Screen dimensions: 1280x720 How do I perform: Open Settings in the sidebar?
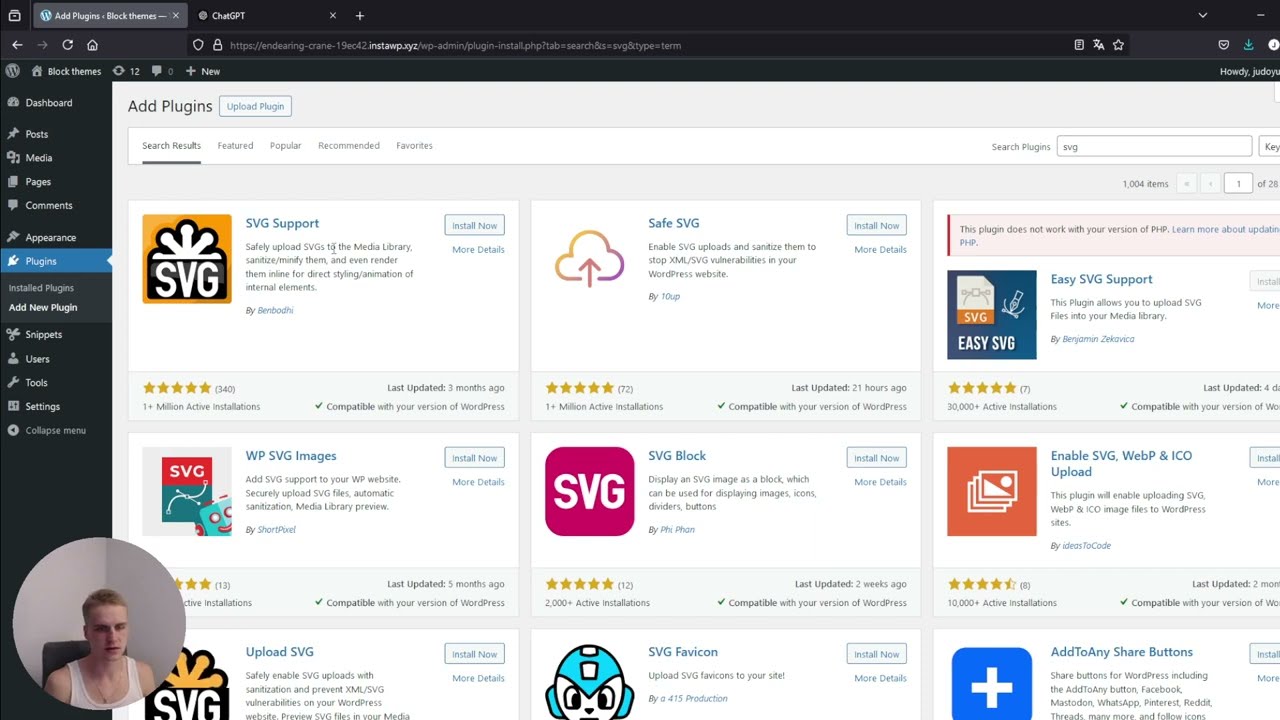coord(43,407)
